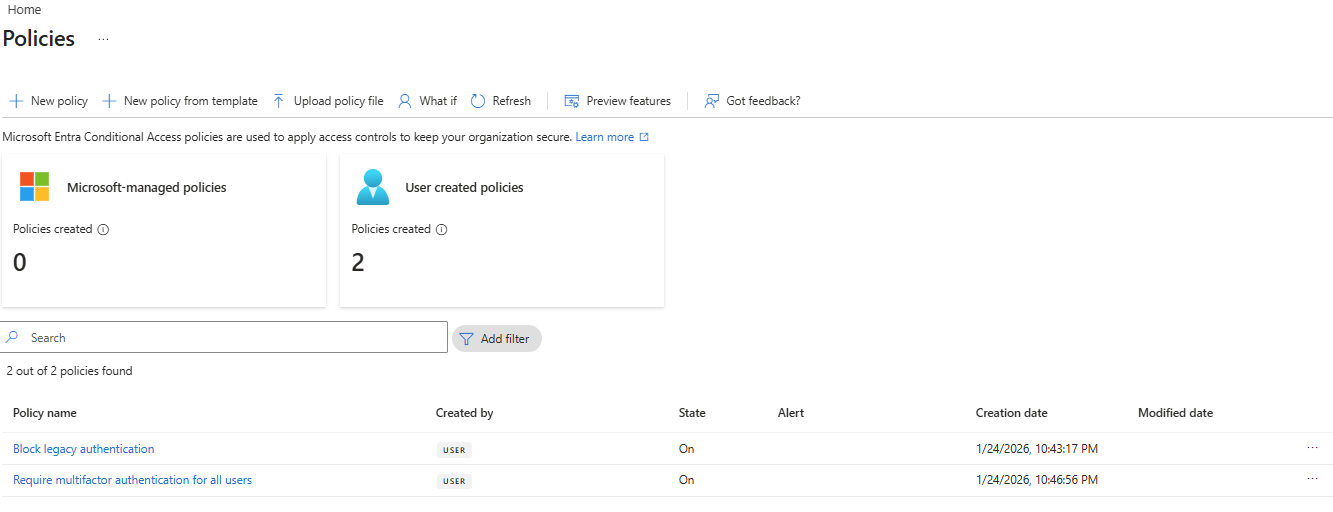Open the What if tool
The width and height of the screenshot is (1333, 512).
click(x=427, y=101)
